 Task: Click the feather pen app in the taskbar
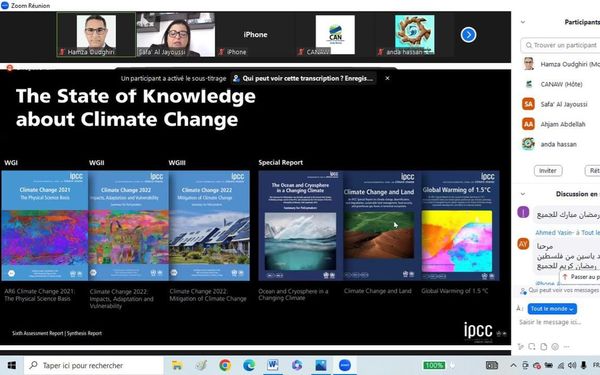[x=201, y=365]
